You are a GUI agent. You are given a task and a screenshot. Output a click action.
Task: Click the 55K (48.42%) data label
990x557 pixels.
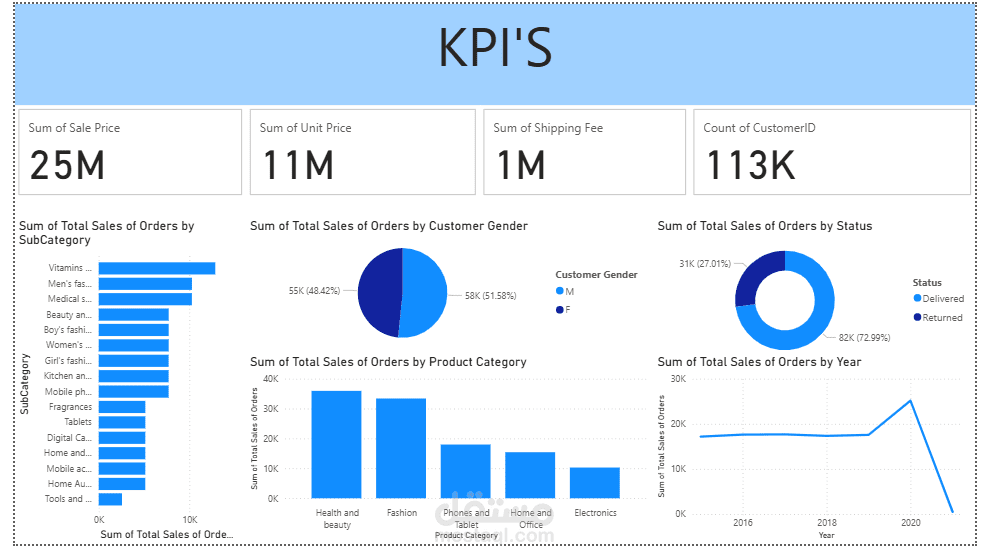tap(314, 290)
